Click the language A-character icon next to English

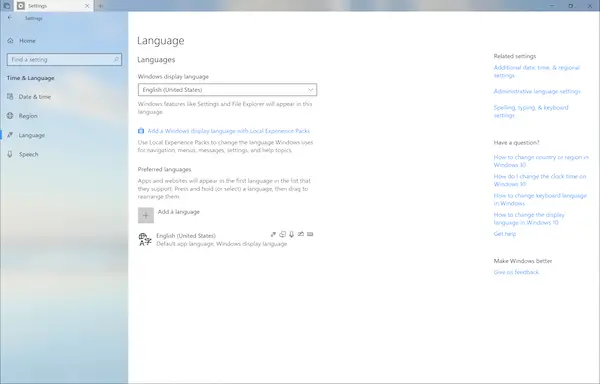145,239
